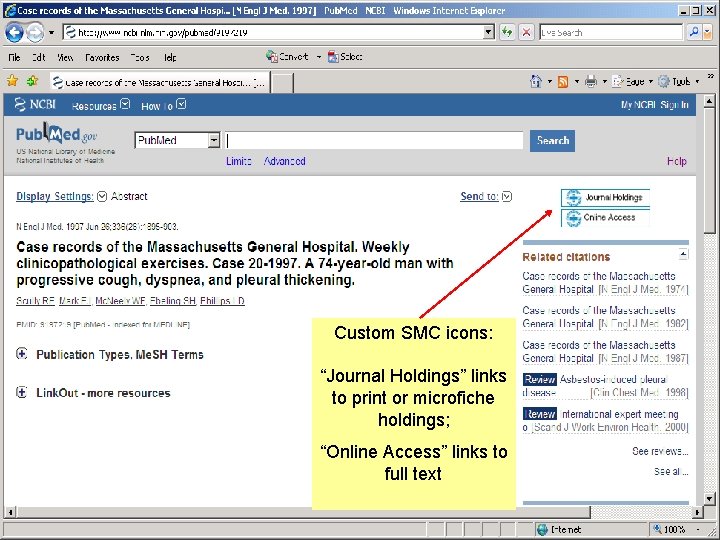Click the Journal Holdings icon button
The image size is (720, 540).
605,198
